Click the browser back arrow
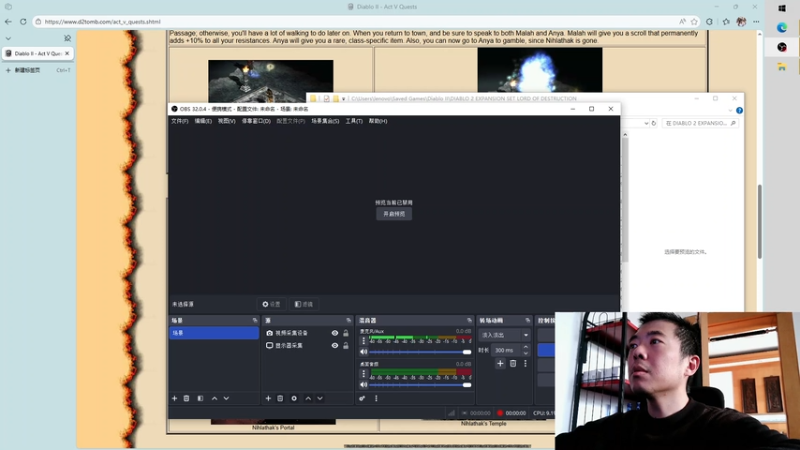This screenshot has width=800, height=450. coord(8,21)
